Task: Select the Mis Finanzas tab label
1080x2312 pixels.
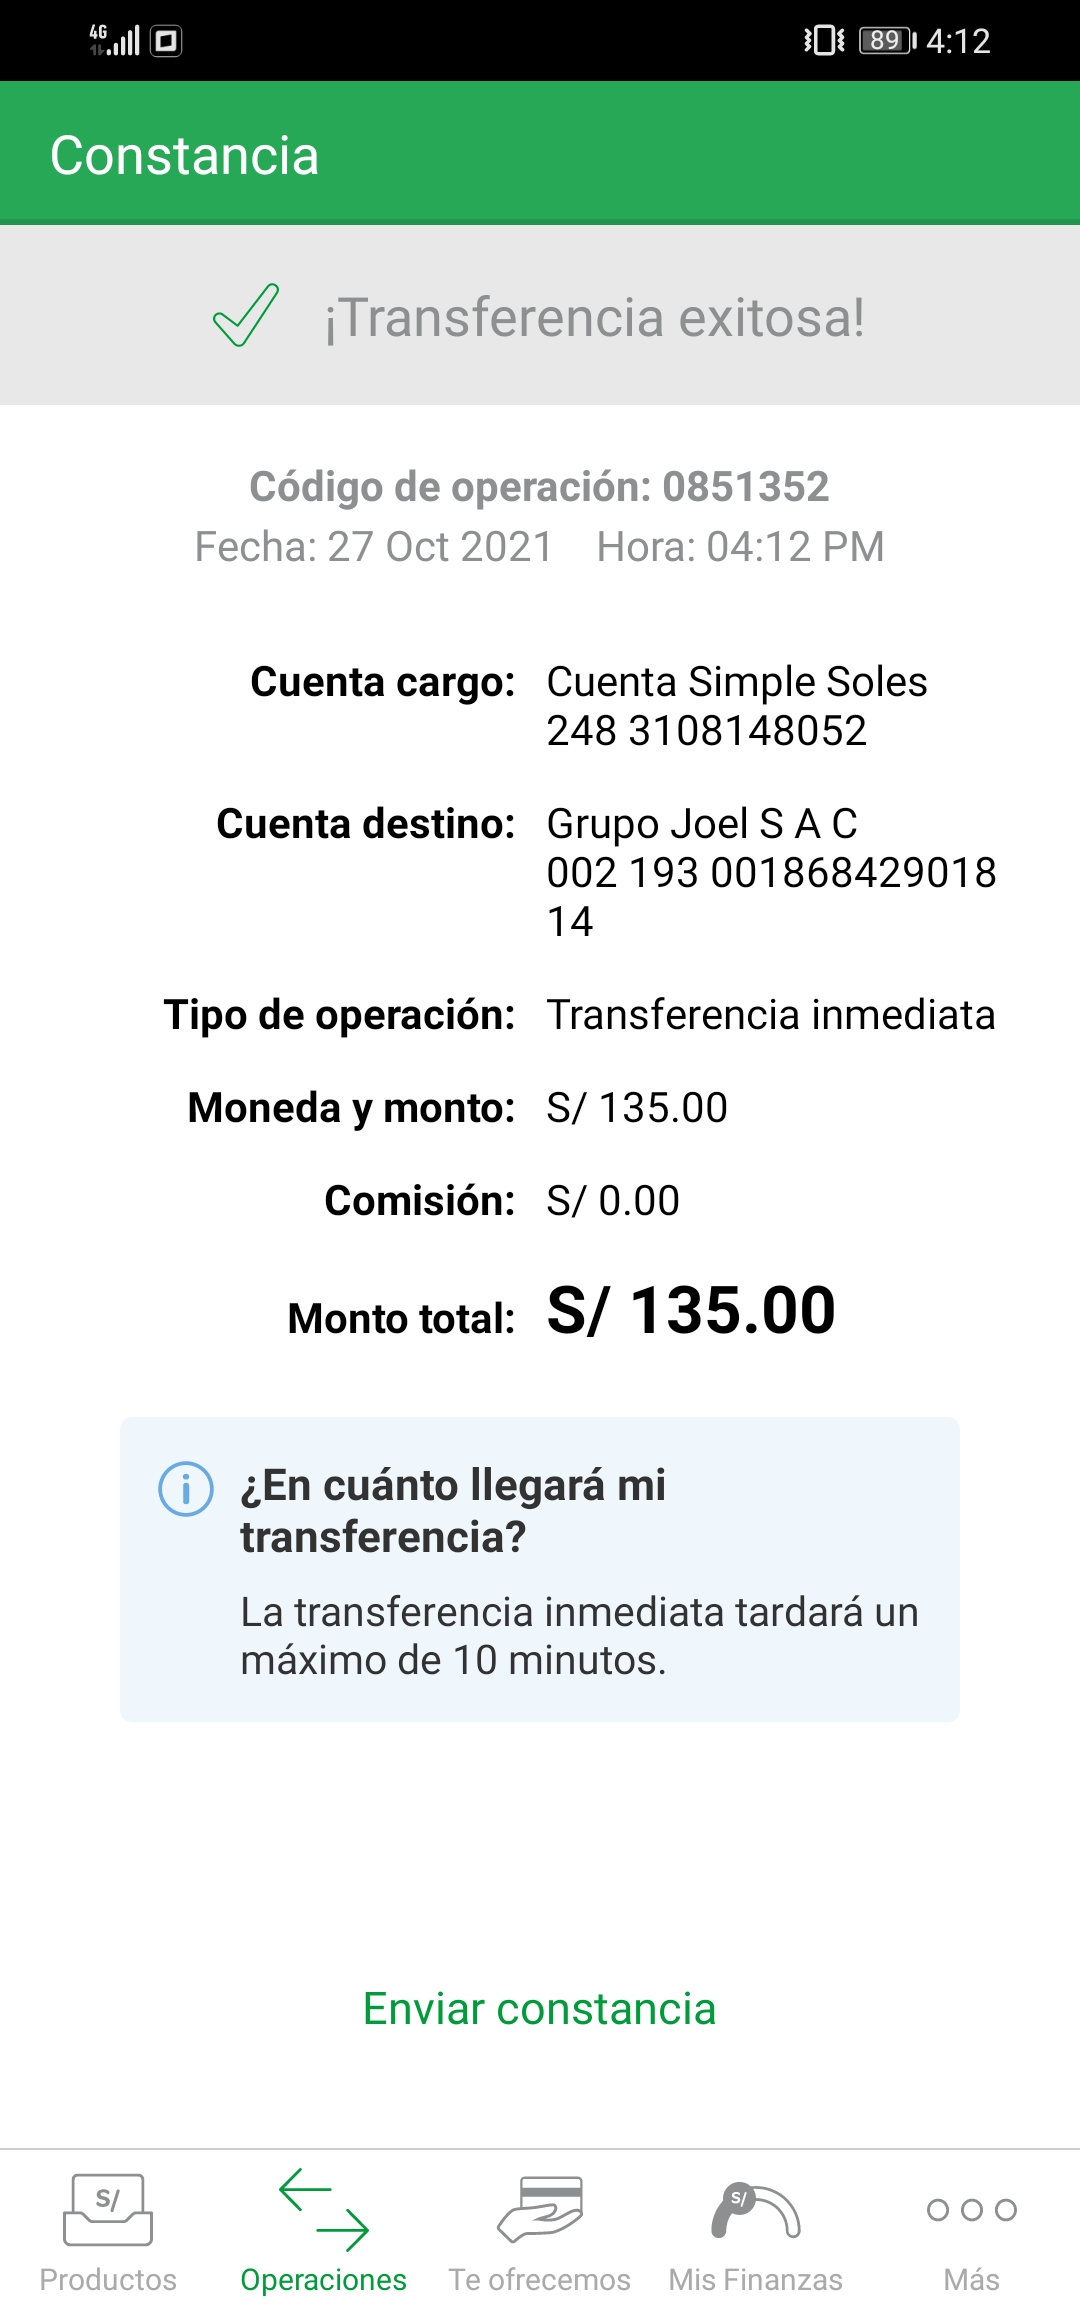Action: (756, 2279)
